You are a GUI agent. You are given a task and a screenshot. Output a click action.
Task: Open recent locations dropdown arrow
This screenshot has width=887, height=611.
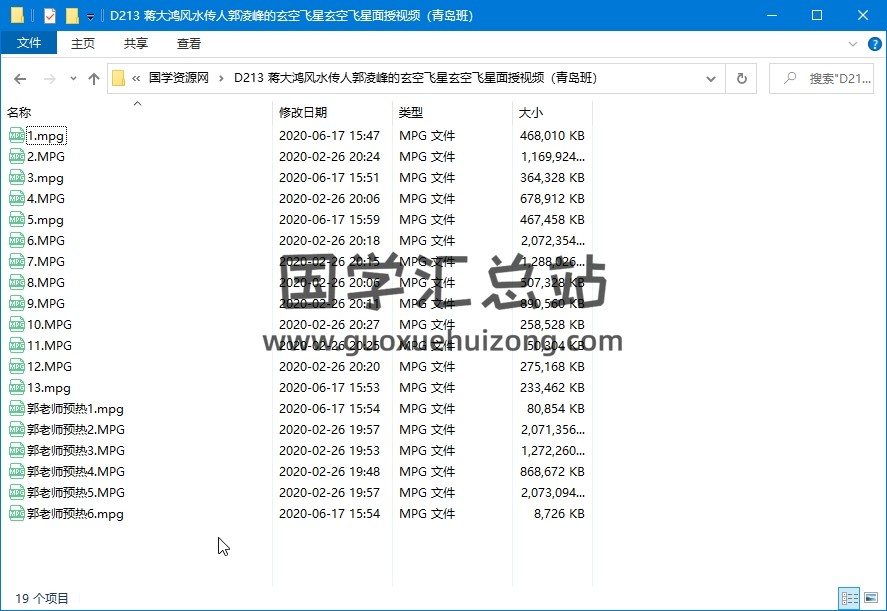pyautogui.click(x=73, y=79)
